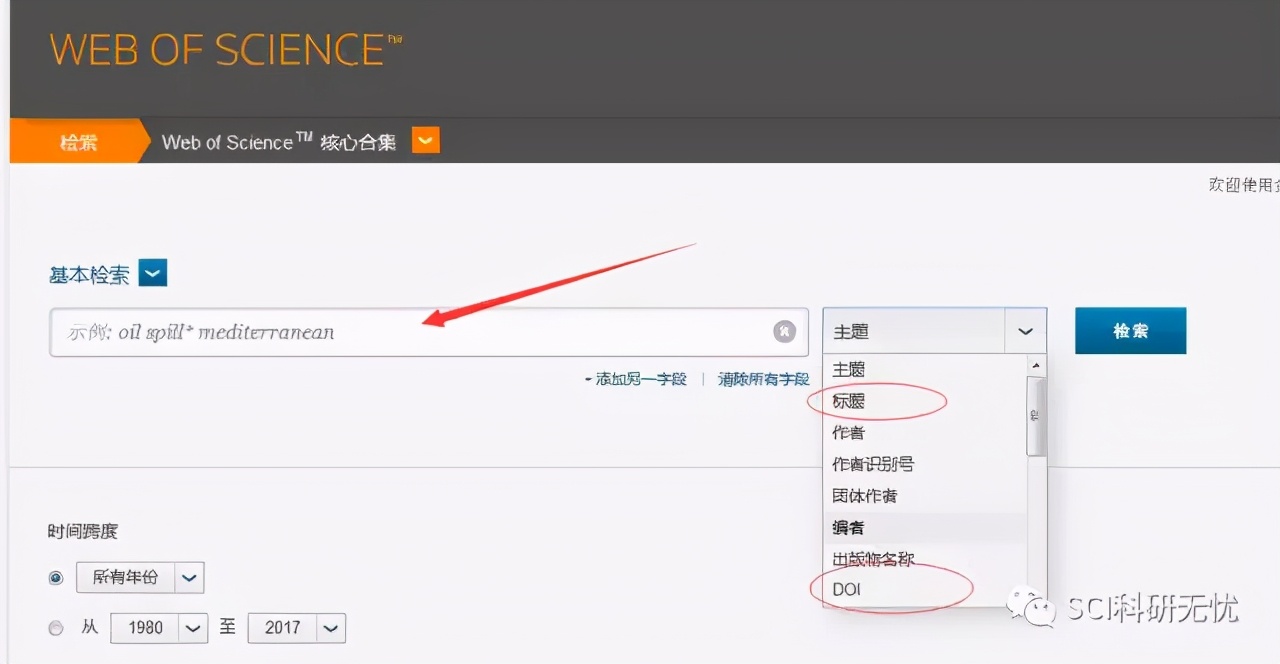This screenshot has width=1280, height=664.
Task: Select the 从 1980 至 2017 radio button
Action: pyautogui.click(x=57, y=628)
